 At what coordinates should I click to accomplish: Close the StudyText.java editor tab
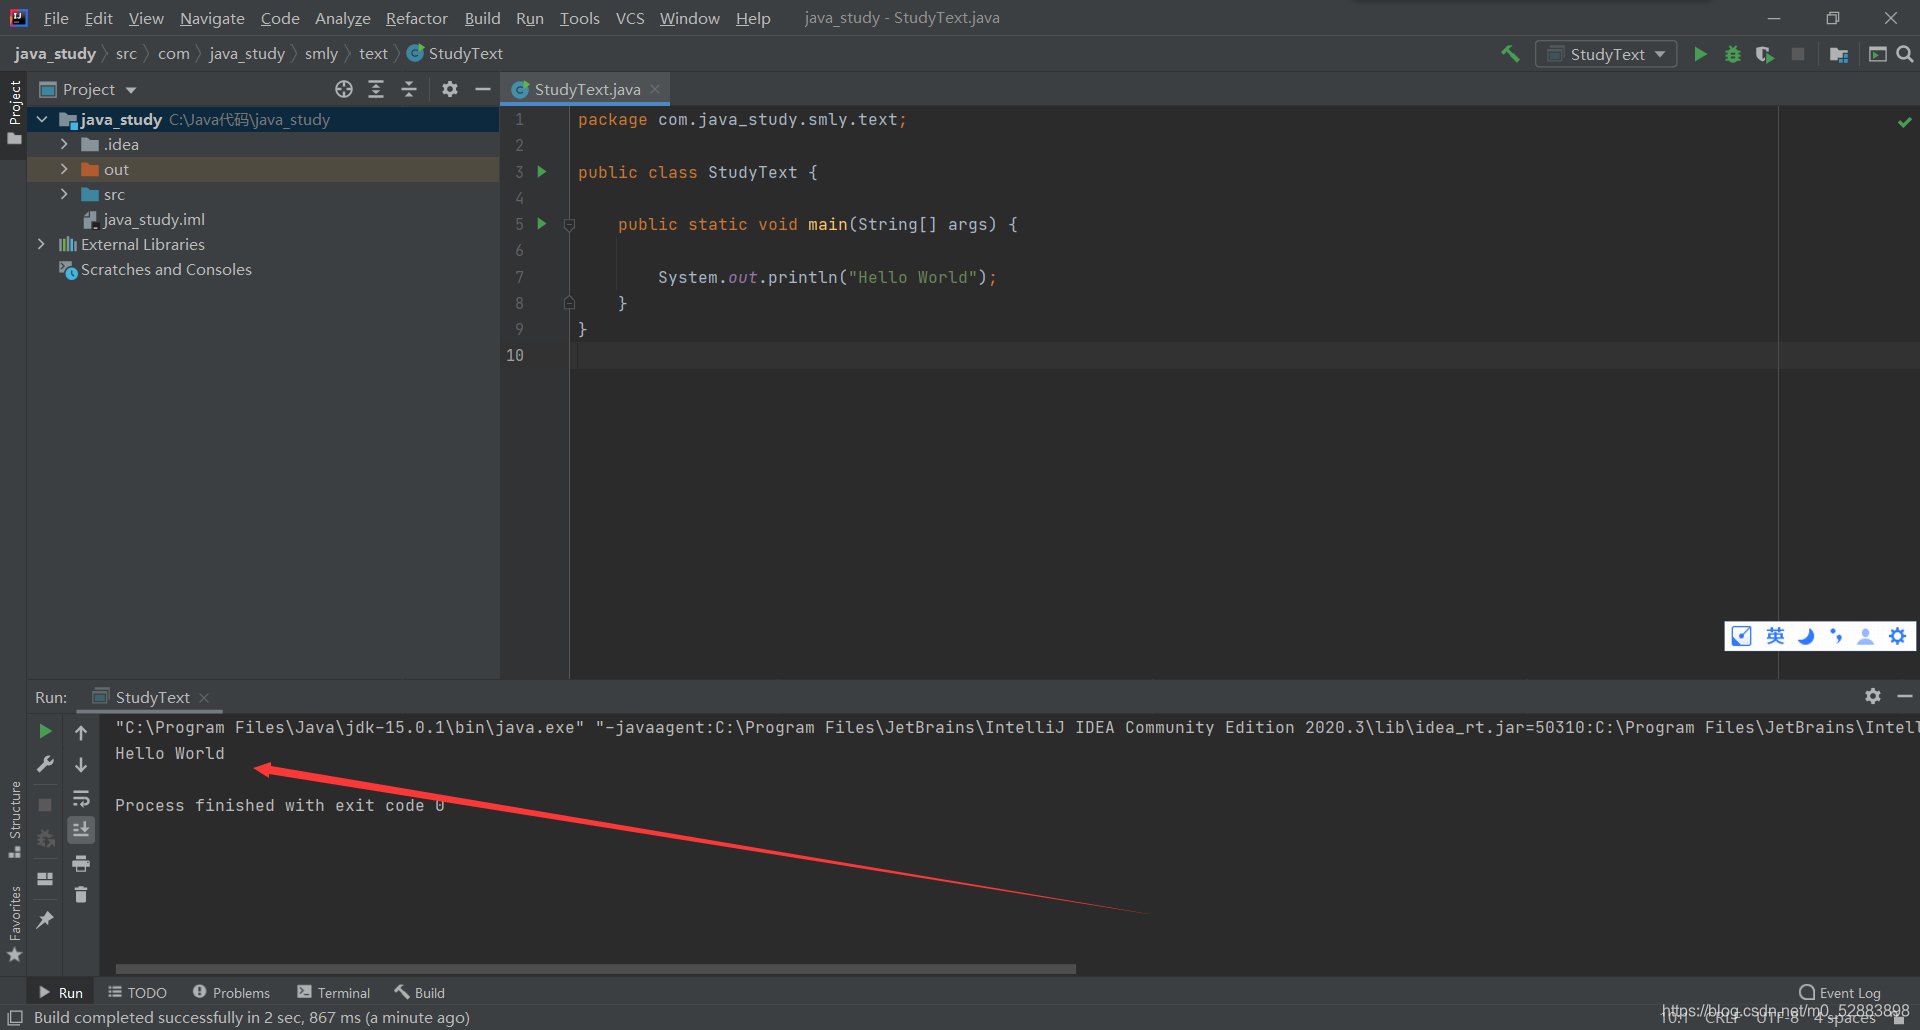[x=656, y=89]
